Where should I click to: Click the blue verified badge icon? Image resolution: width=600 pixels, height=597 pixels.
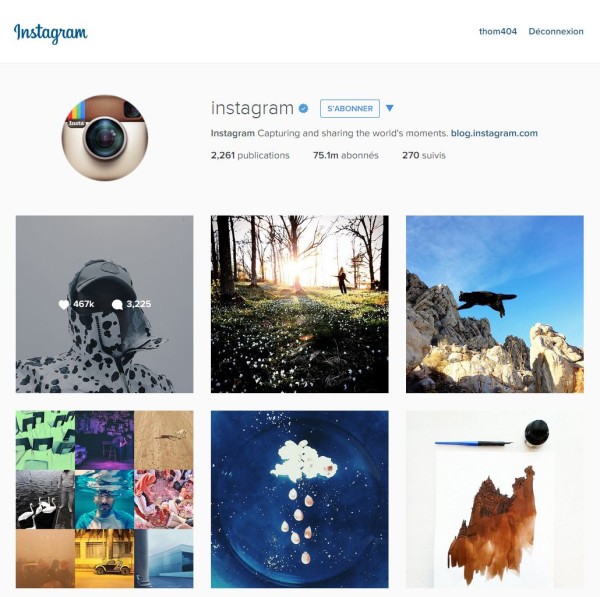tap(303, 109)
